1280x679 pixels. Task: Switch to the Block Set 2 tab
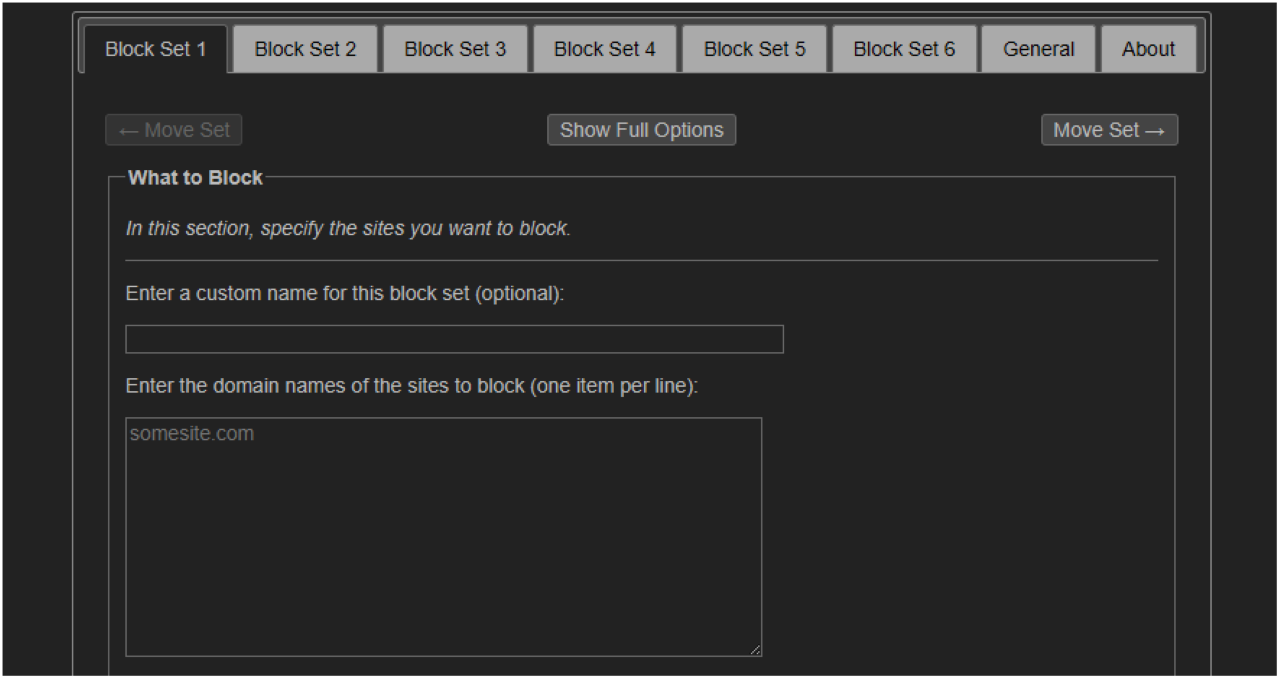point(304,48)
